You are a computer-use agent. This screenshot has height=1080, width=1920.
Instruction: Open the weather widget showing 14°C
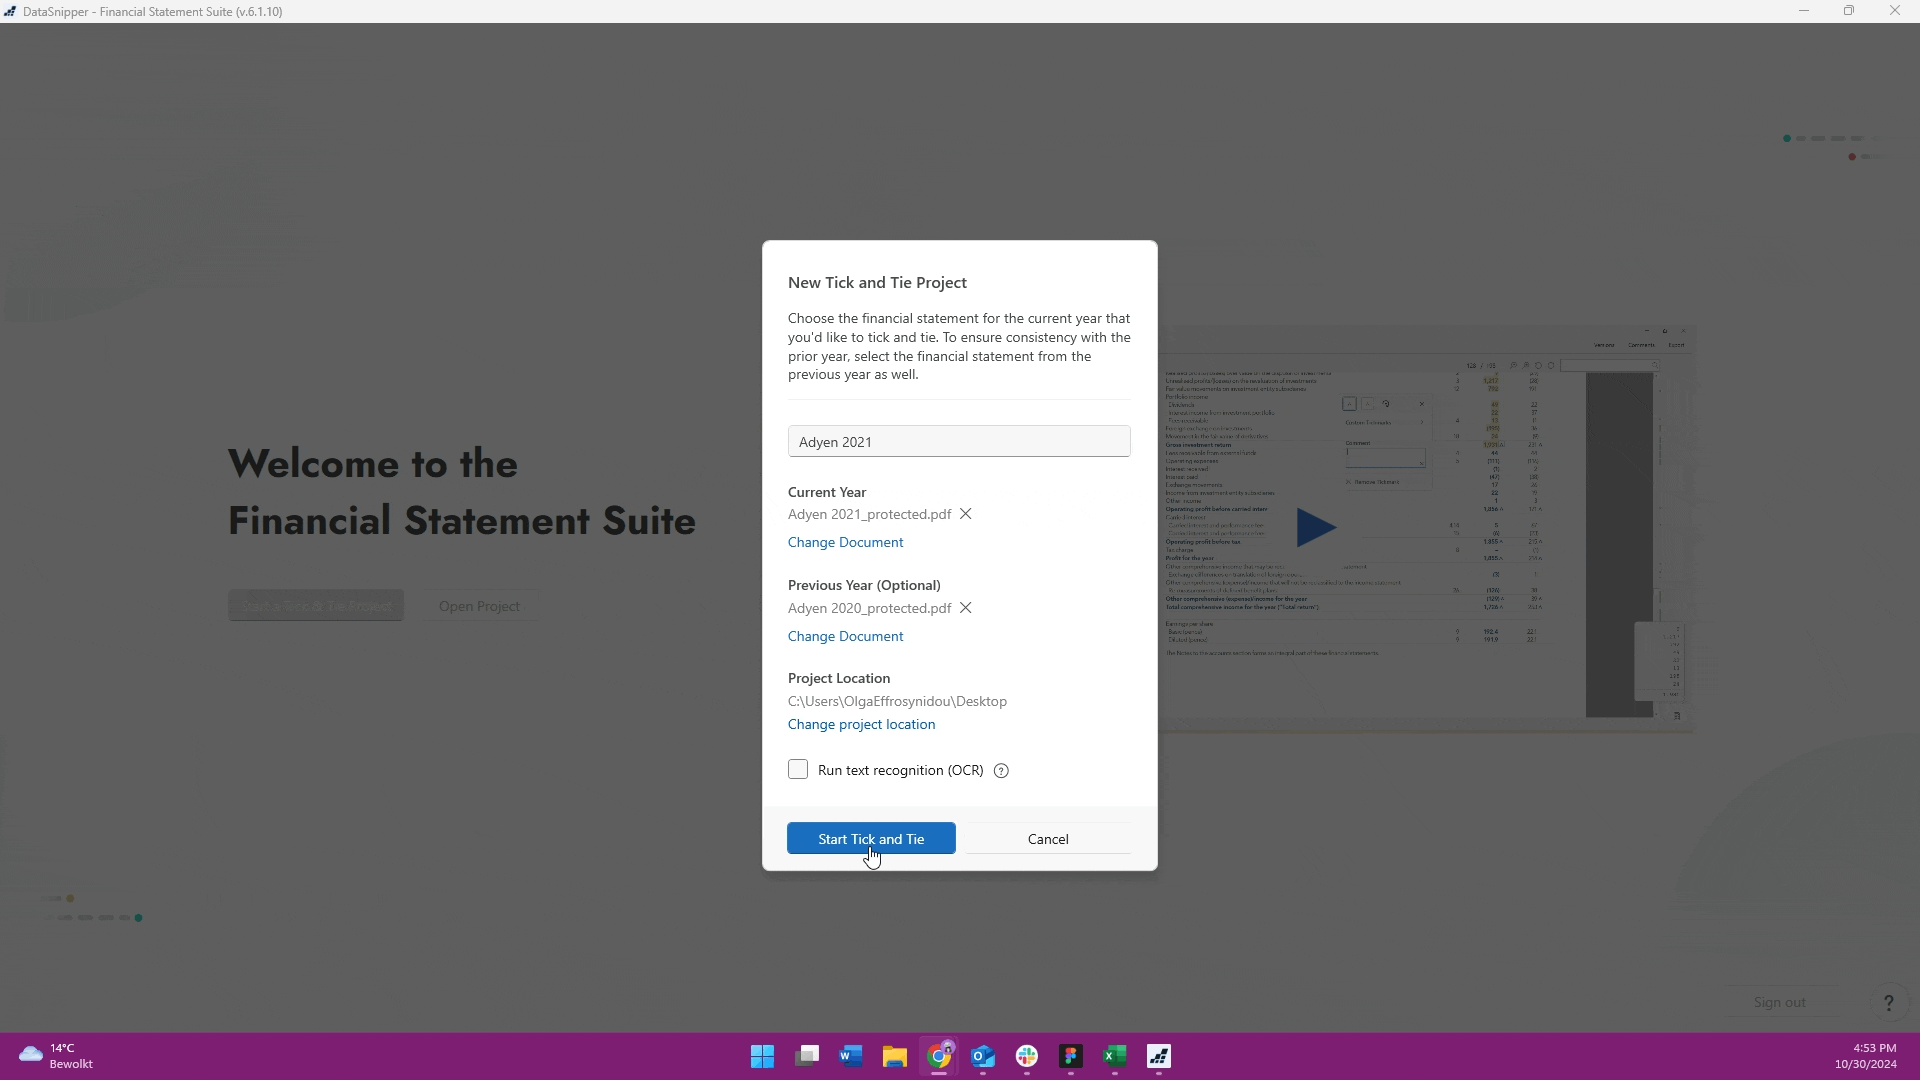coord(55,1056)
